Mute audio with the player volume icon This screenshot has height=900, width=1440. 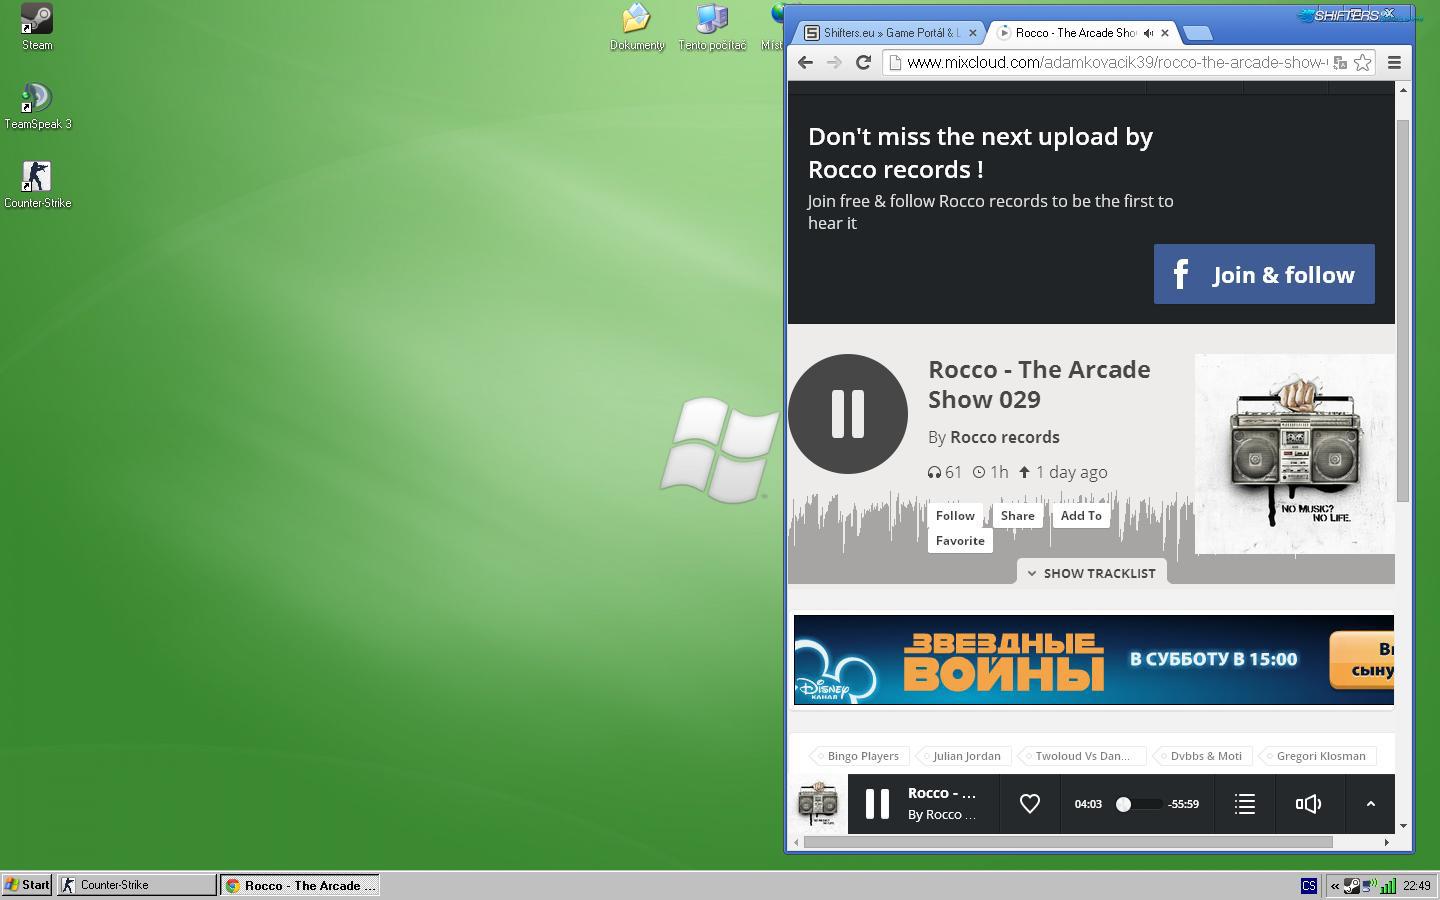coord(1308,804)
